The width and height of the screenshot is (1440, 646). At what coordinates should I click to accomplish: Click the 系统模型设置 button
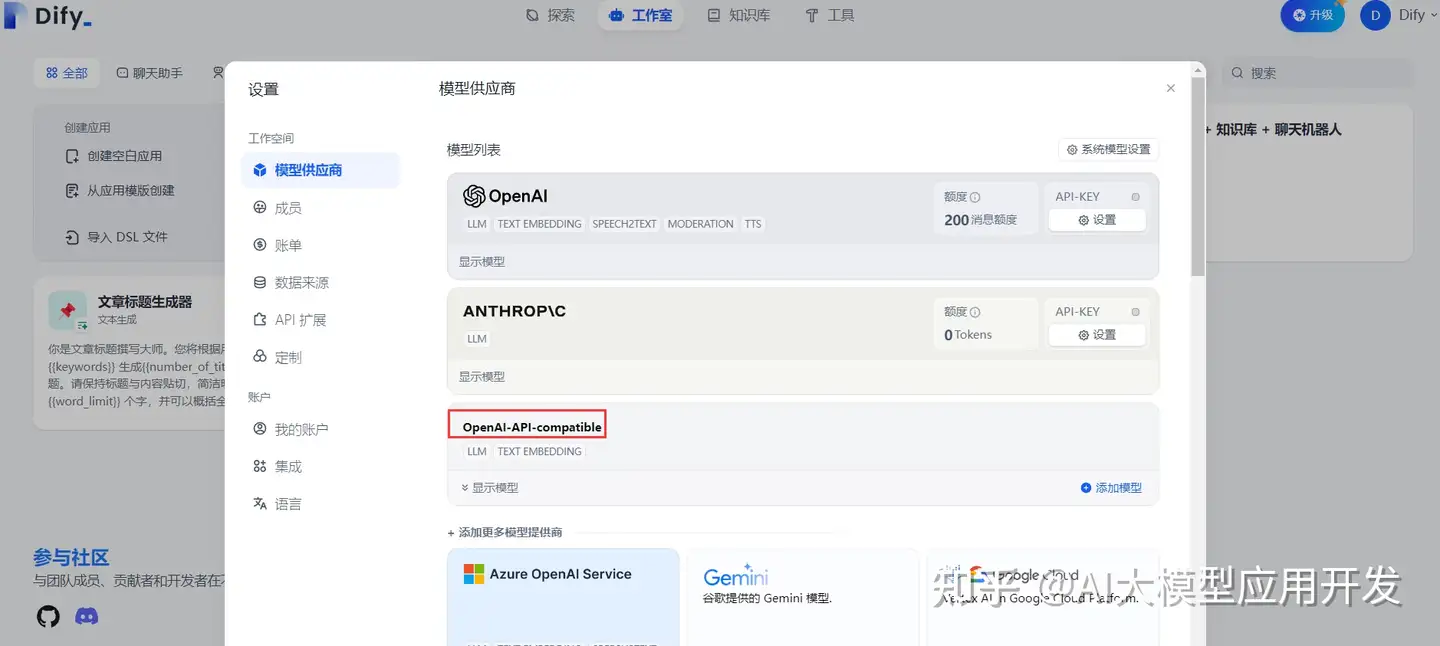coord(1108,149)
